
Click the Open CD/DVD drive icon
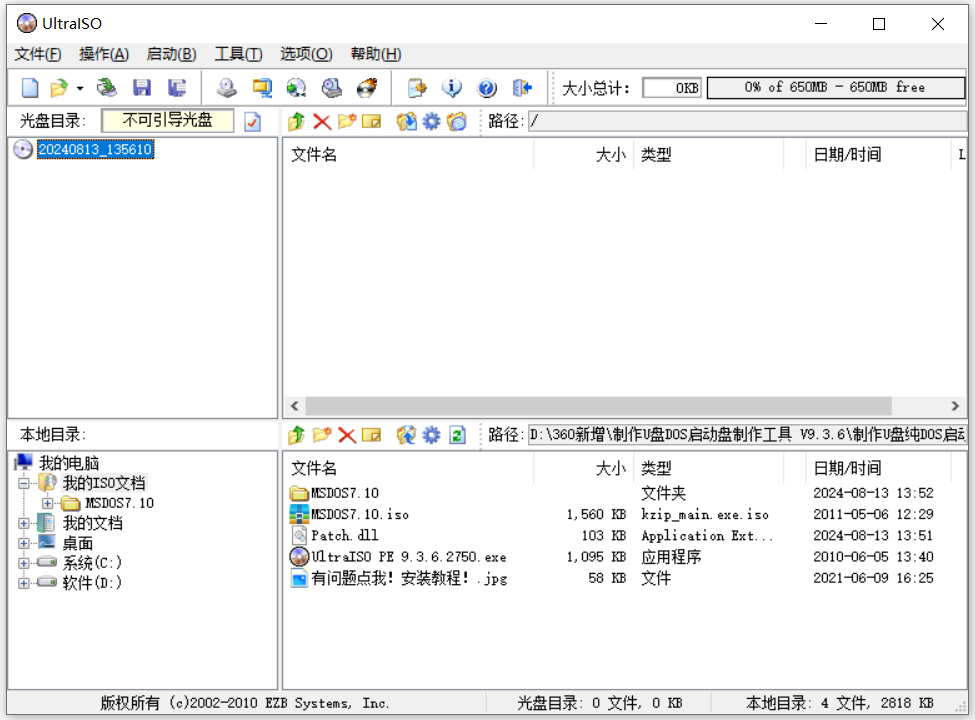coord(106,88)
